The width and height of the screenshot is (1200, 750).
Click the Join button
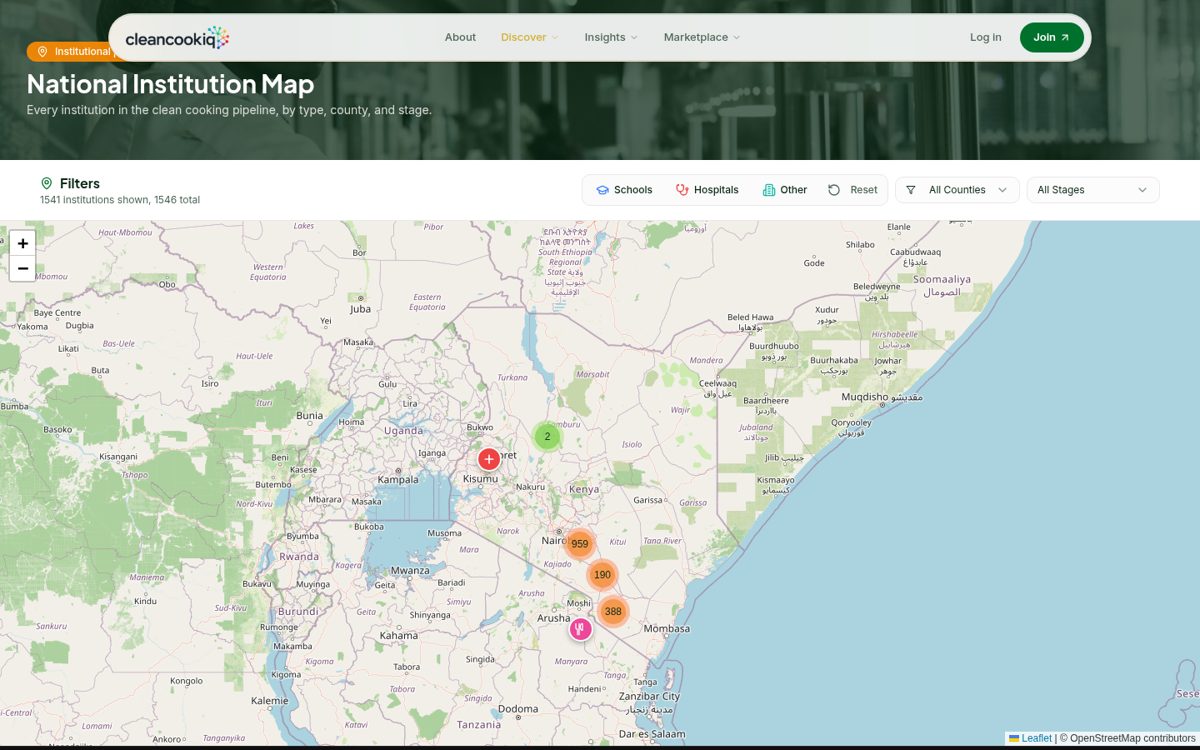pos(1051,37)
